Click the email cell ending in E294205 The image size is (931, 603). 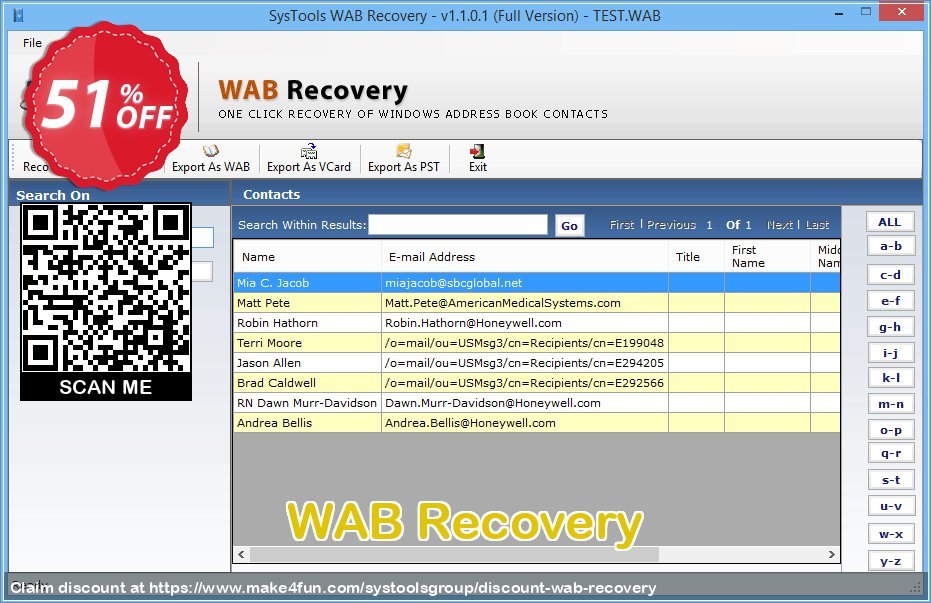click(525, 363)
